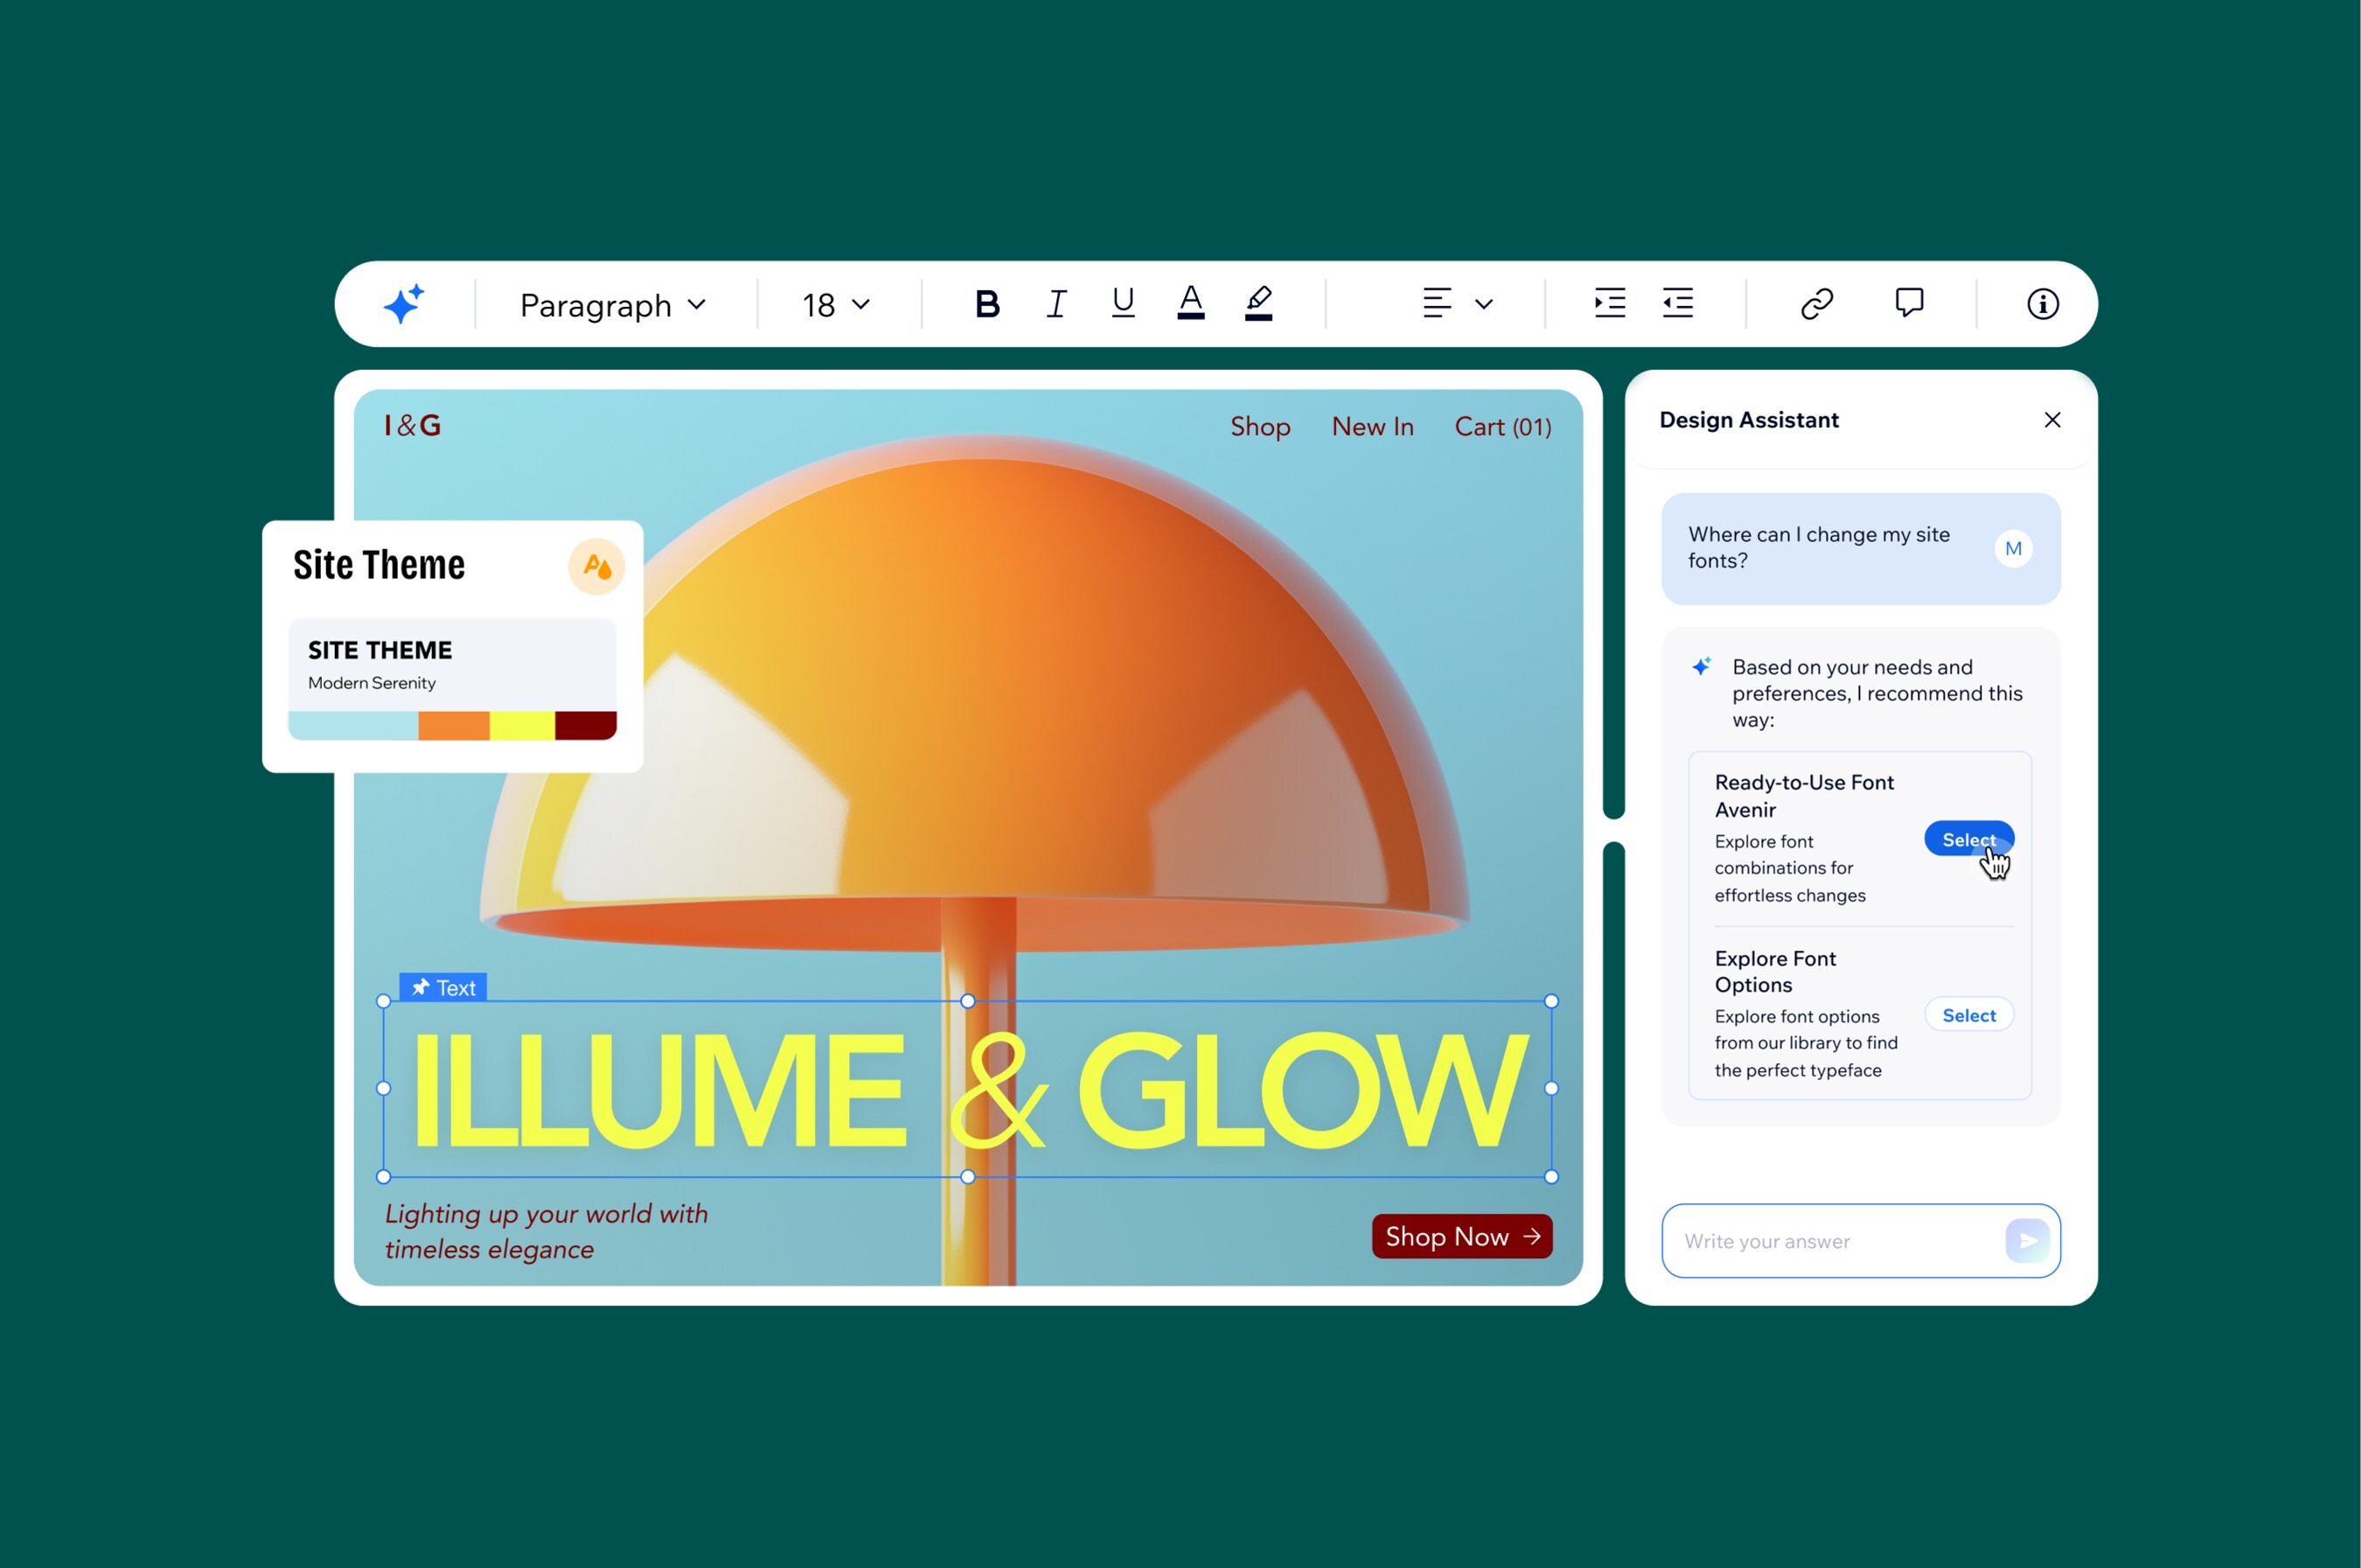Select the Ready-to-Use Font Avenir option
This screenshot has width=2361, height=1568.
[x=1968, y=839]
